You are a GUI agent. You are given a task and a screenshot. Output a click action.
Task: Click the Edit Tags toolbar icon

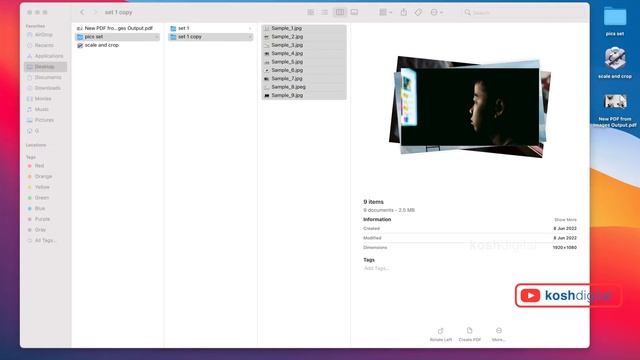[418, 12]
